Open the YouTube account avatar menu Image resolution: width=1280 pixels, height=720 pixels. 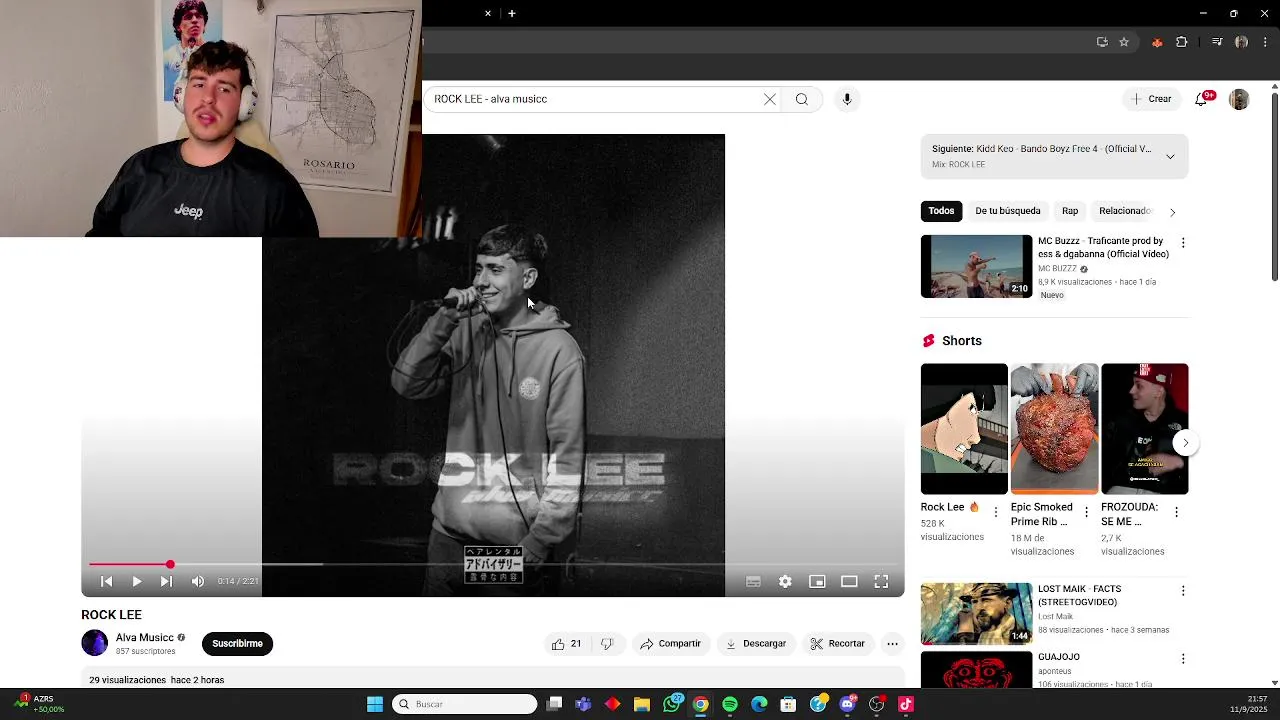point(1239,99)
